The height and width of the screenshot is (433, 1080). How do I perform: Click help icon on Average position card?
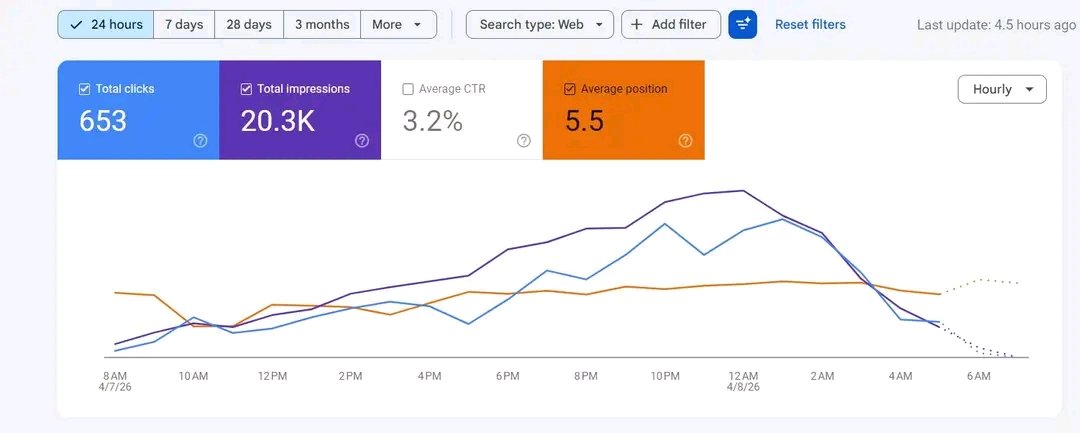[x=685, y=141]
